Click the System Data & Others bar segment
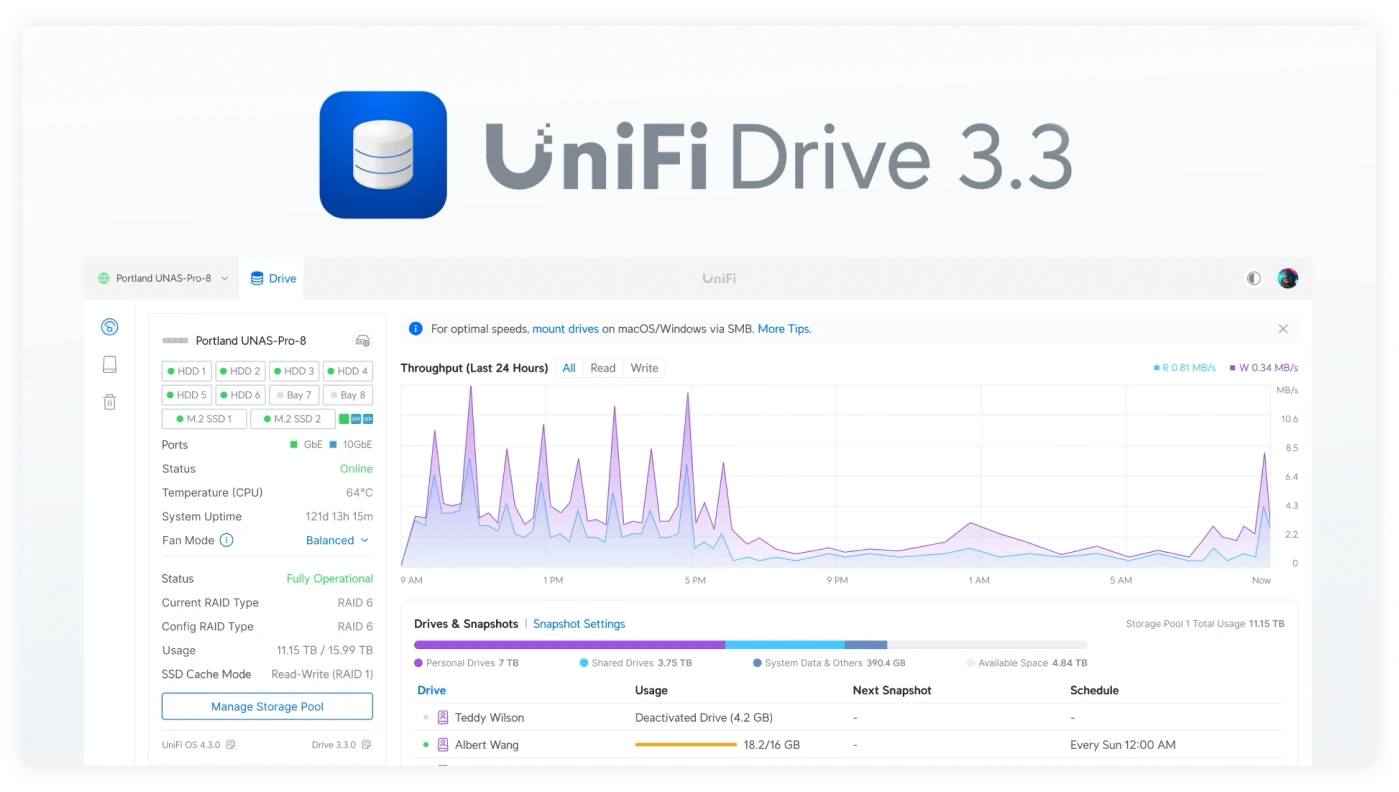This screenshot has width=1399, height=792. coord(866,645)
